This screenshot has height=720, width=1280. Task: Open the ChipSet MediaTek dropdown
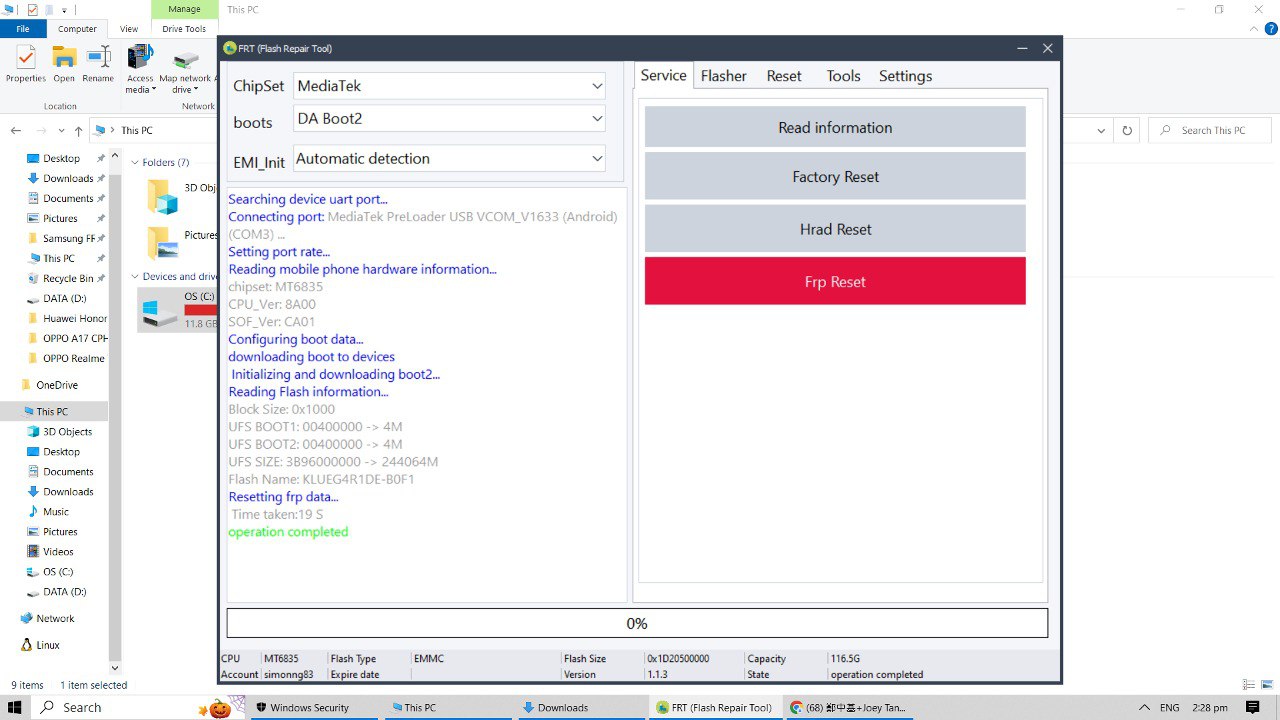click(x=450, y=86)
